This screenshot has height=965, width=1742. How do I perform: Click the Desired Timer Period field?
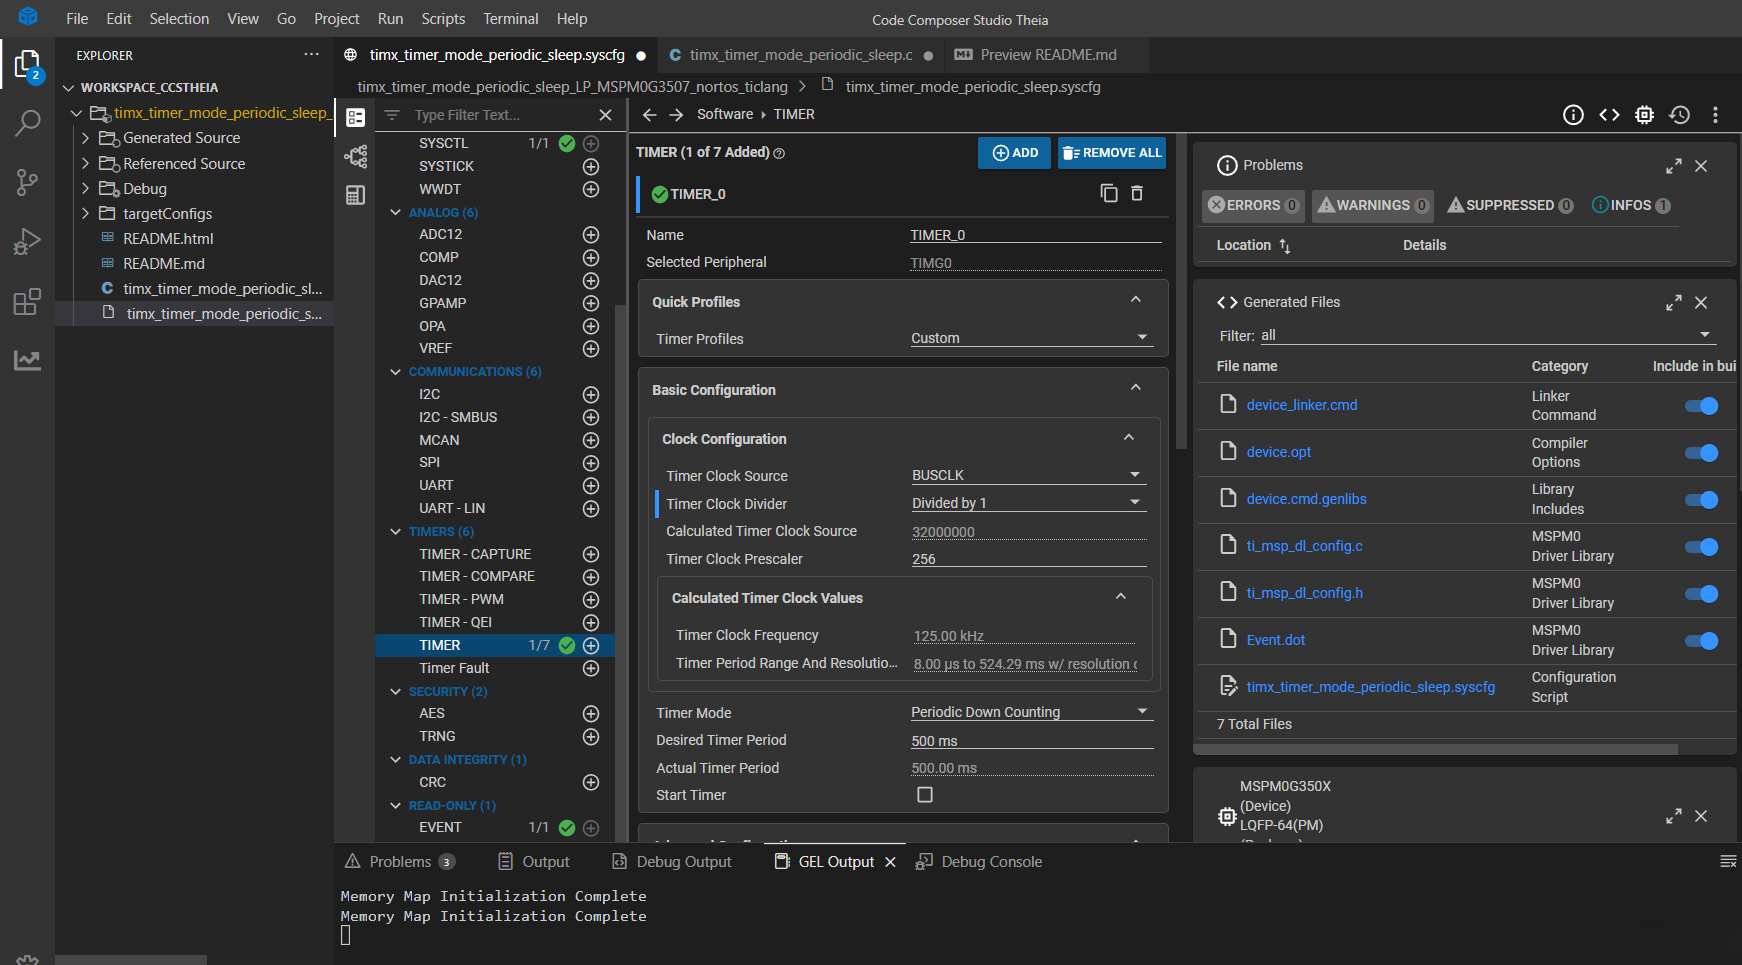(1030, 741)
